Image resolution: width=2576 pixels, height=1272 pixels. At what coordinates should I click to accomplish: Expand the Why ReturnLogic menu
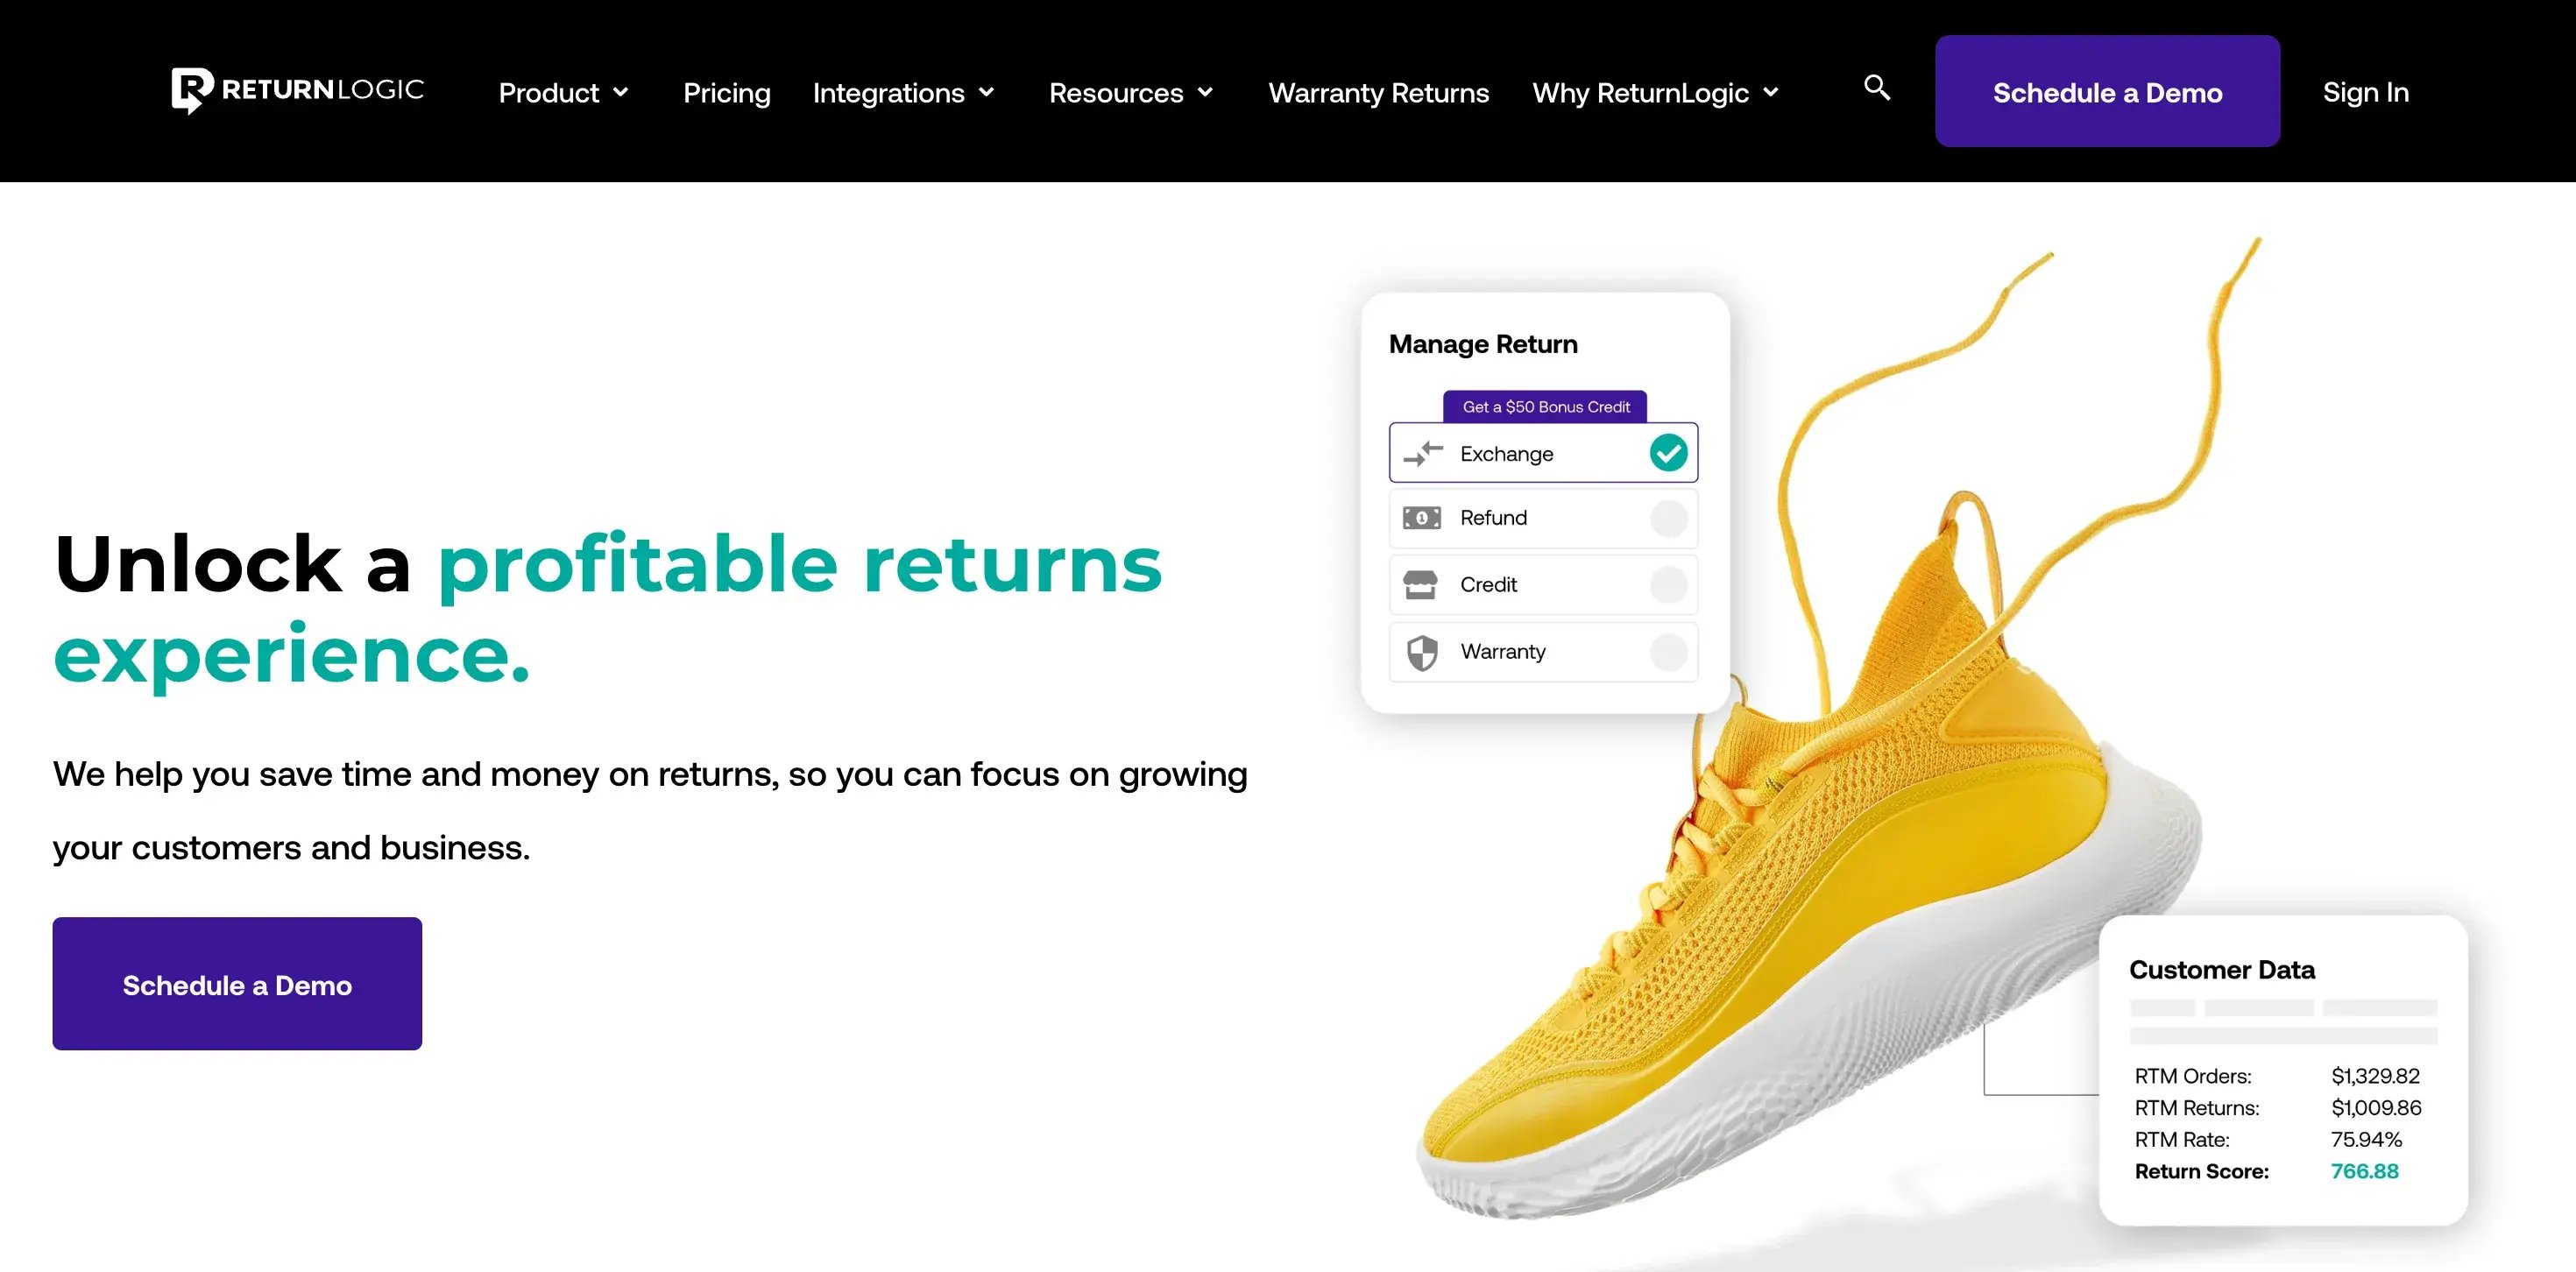click(1656, 93)
